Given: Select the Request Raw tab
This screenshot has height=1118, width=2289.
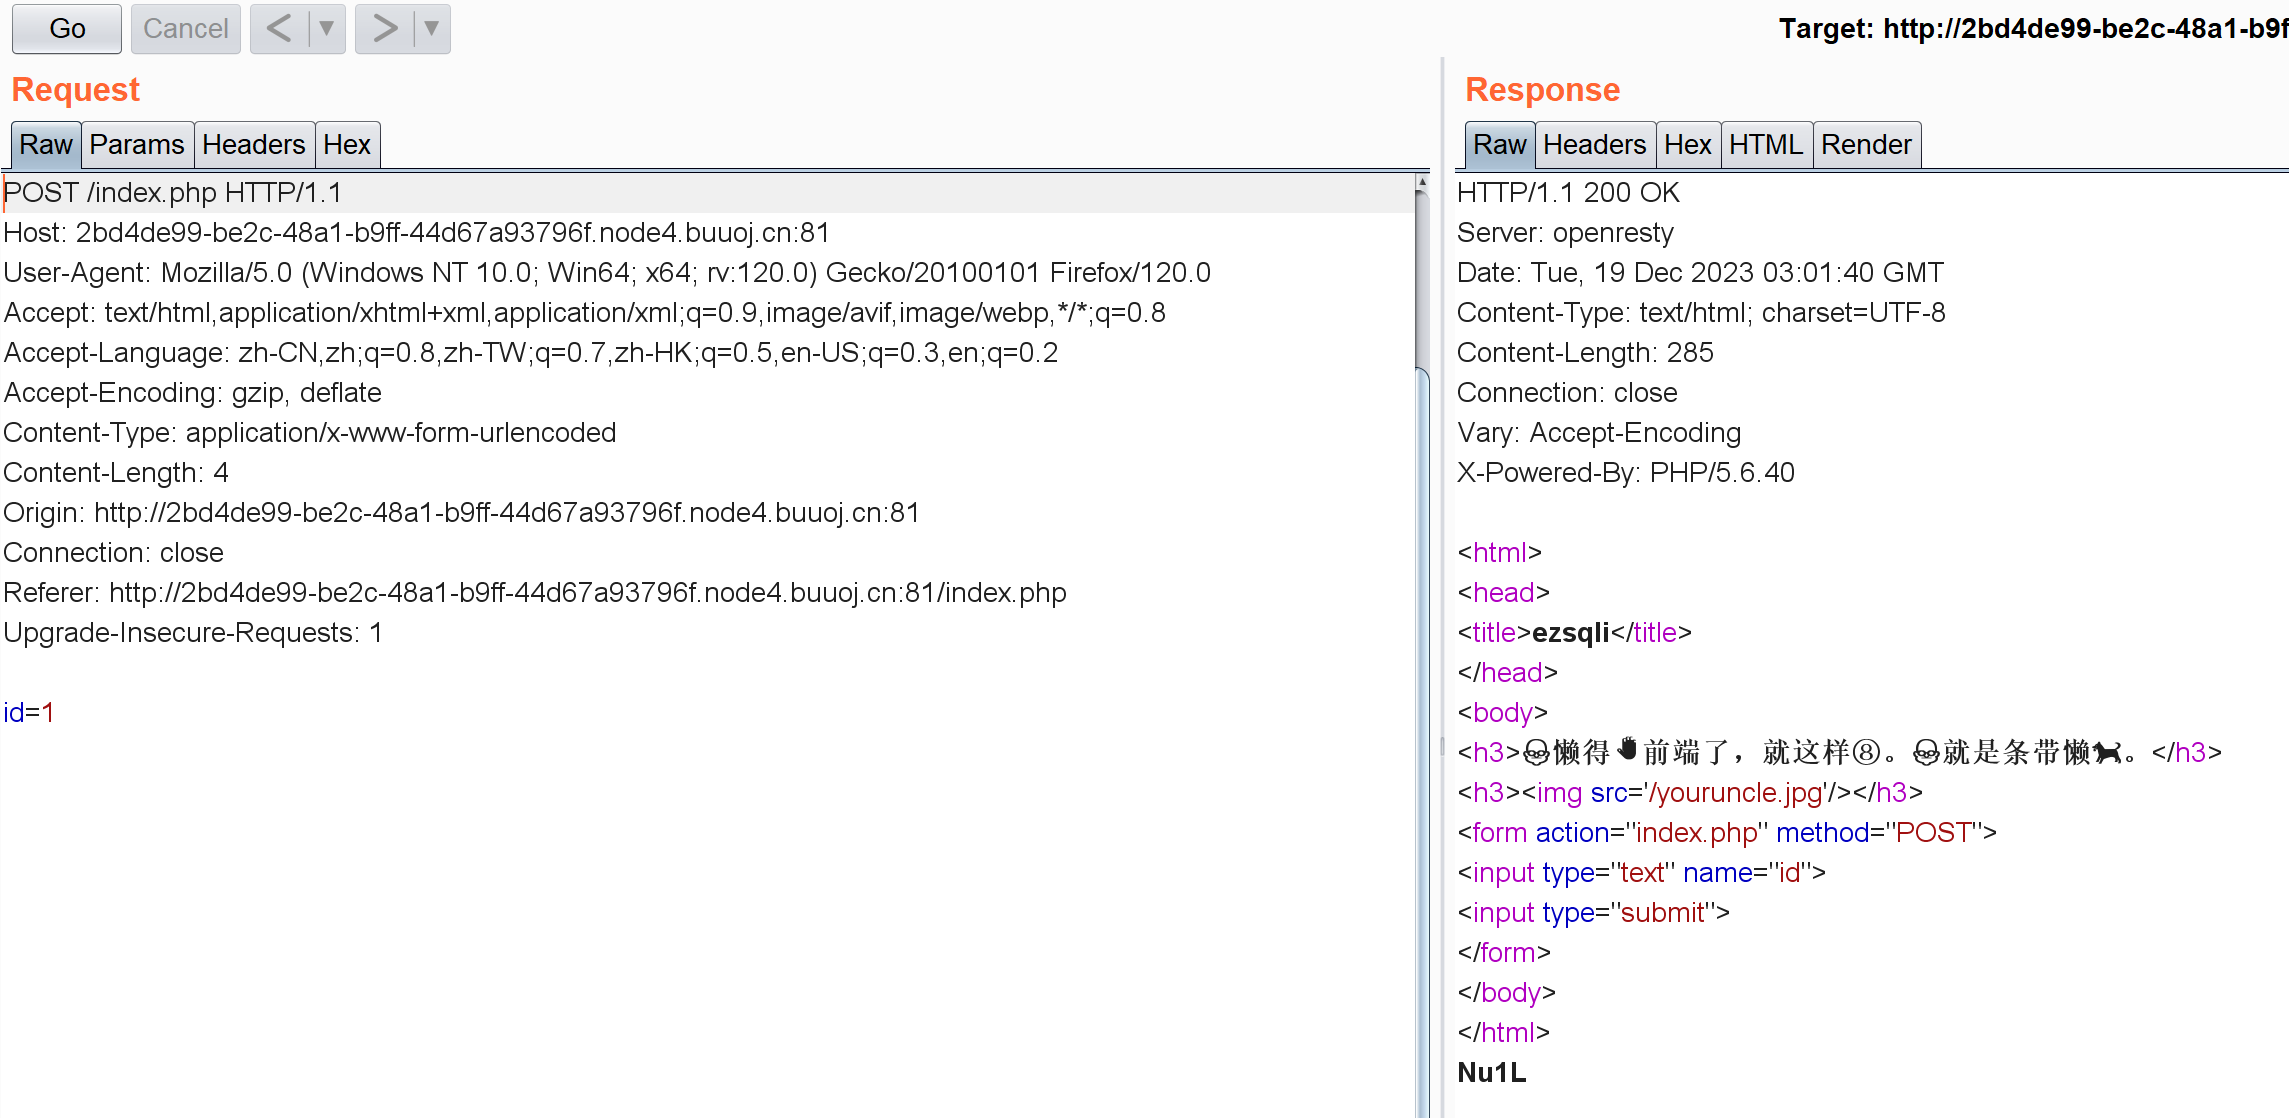Looking at the screenshot, I should [x=46, y=145].
